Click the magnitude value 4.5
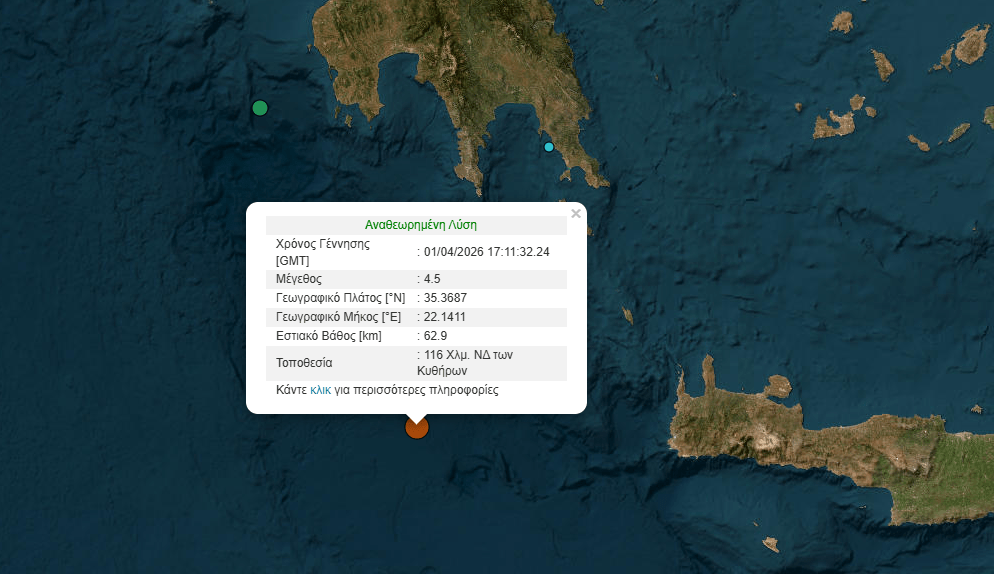The image size is (994, 574). [432, 279]
